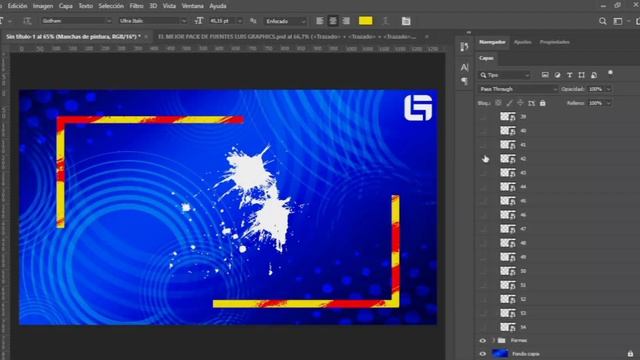Image resolution: width=640 pixels, height=360 pixels.
Task: Select the Navegador panel tab
Action: coord(492,42)
